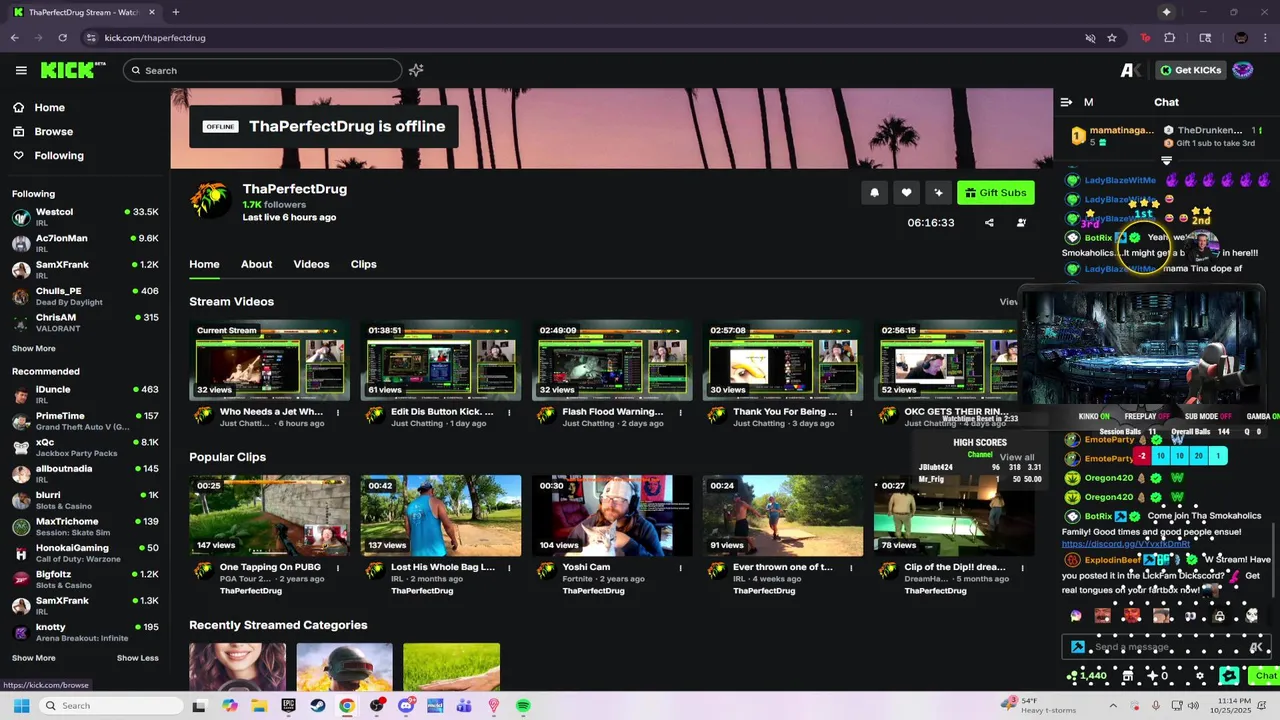1280x720 pixels.
Task: Open the emote picker in the message box
Action: click(1256, 647)
